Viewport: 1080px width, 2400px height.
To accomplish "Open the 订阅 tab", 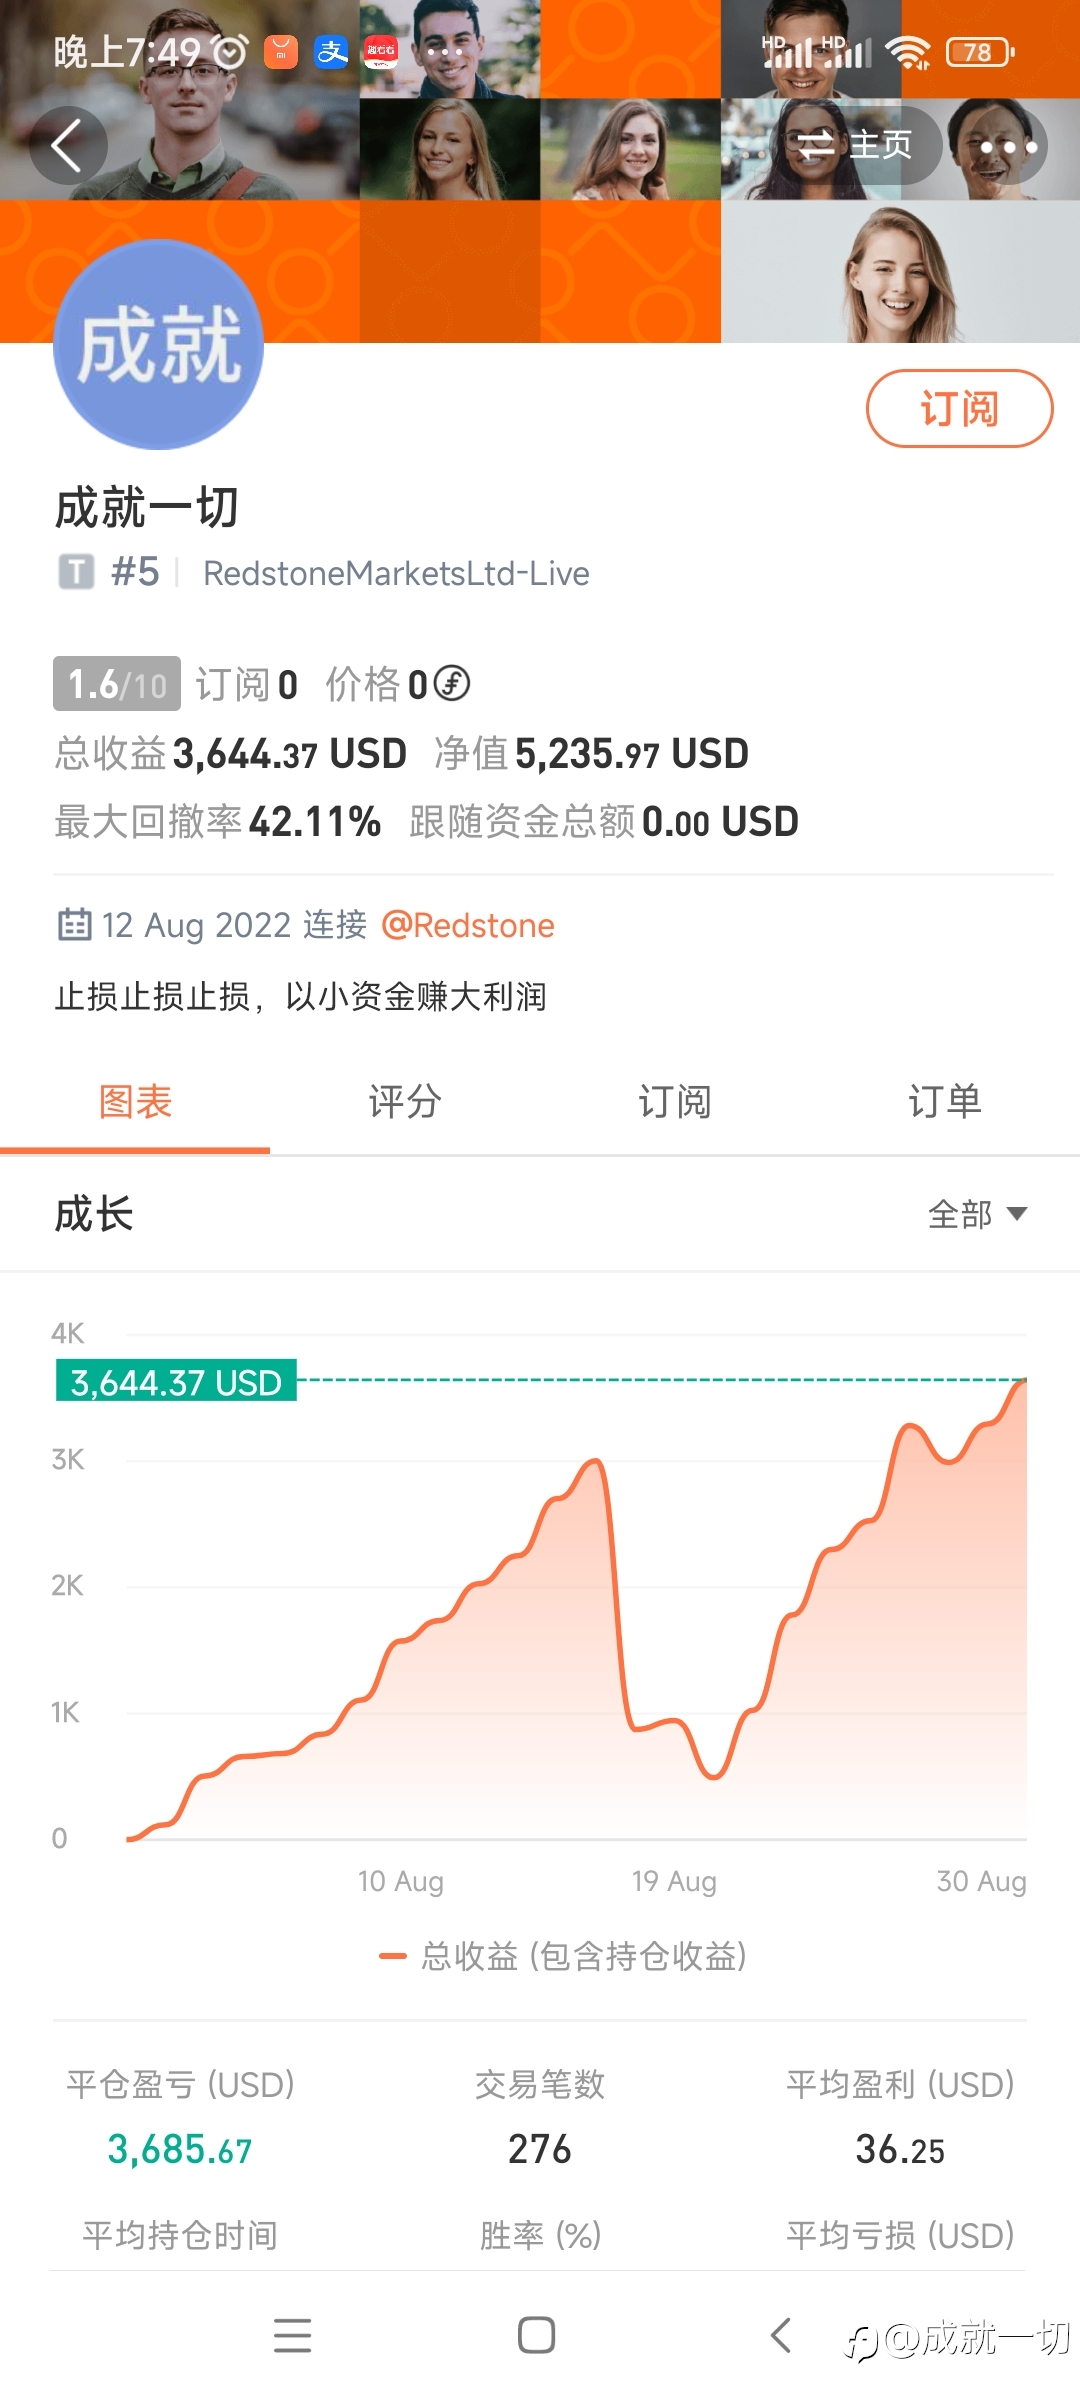I will (x=674, y=1102).
